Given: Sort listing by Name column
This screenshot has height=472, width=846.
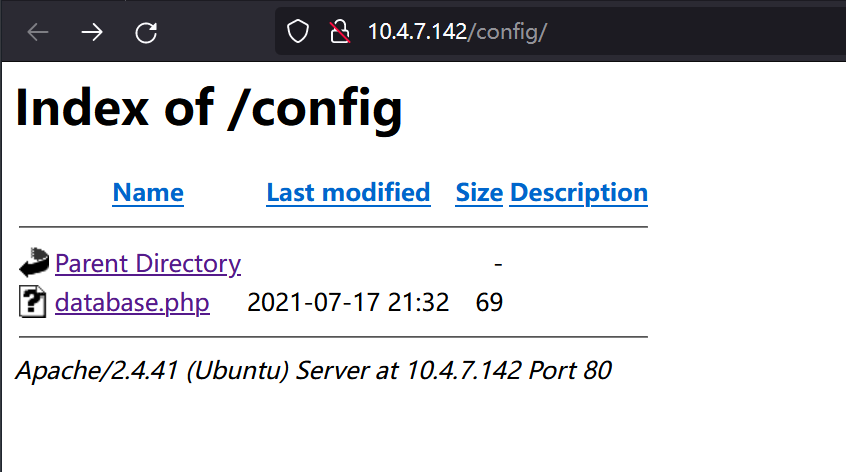Looking at the screenshot, I should click(148, 193).
